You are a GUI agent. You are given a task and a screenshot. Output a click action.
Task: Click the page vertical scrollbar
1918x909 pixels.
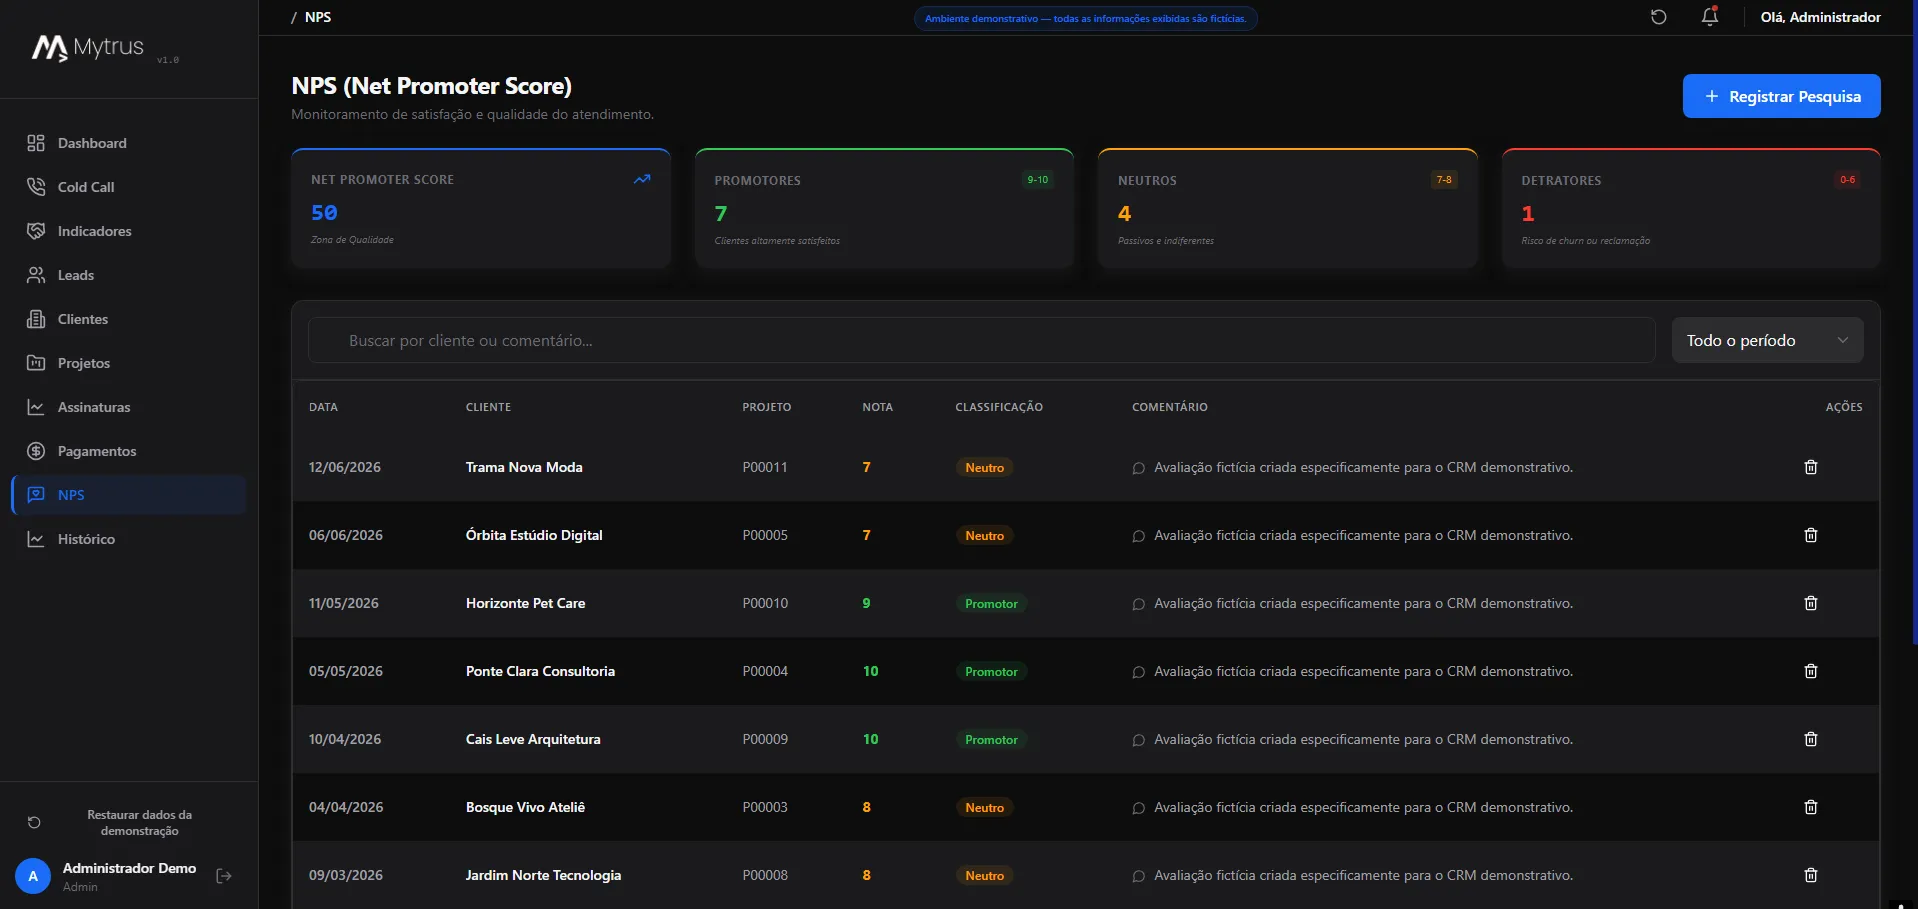[1913, 320]
